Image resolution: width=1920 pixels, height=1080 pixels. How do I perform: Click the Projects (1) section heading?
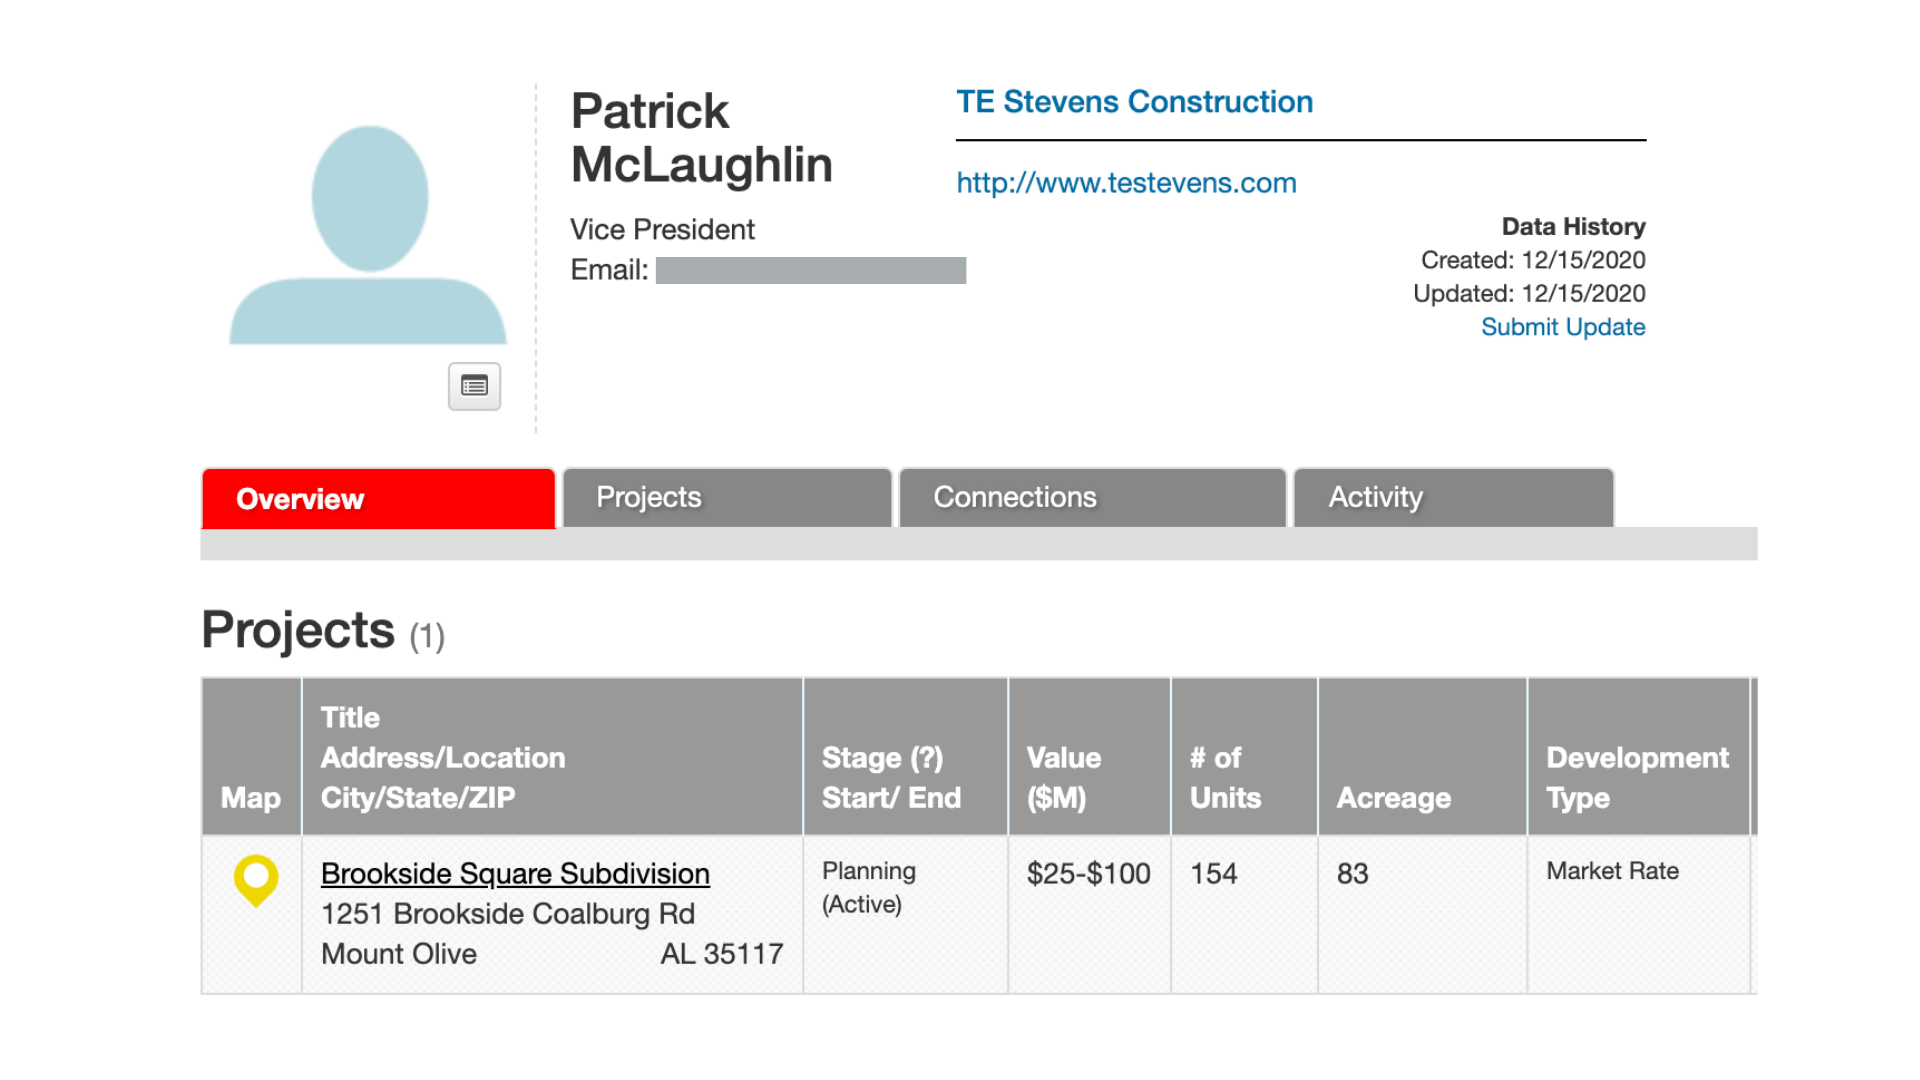(323, 631)
